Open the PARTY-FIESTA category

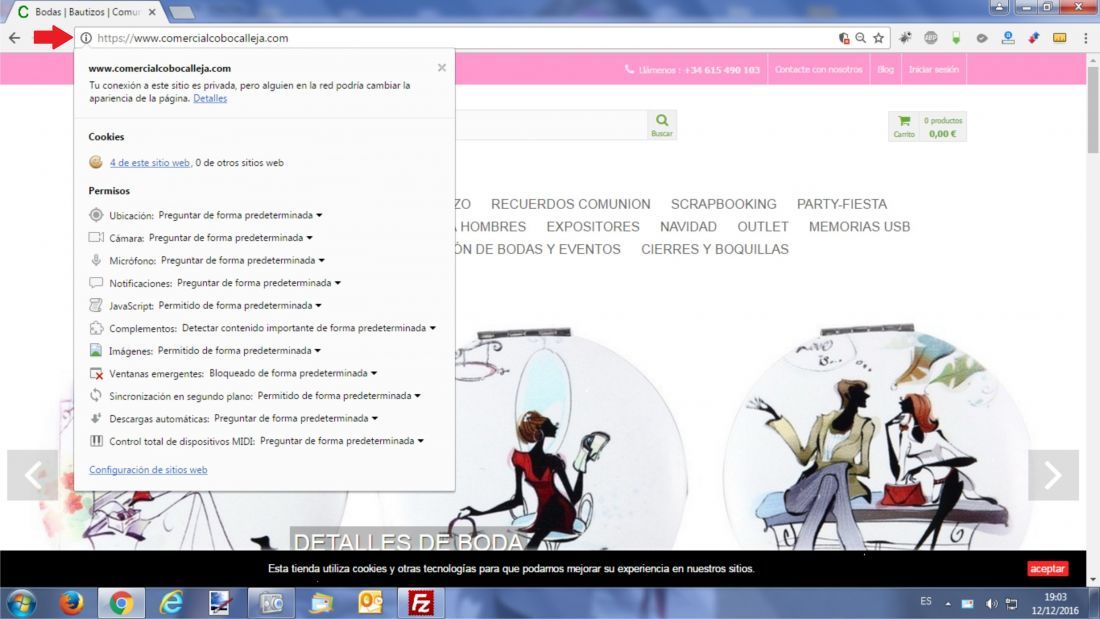842,204
